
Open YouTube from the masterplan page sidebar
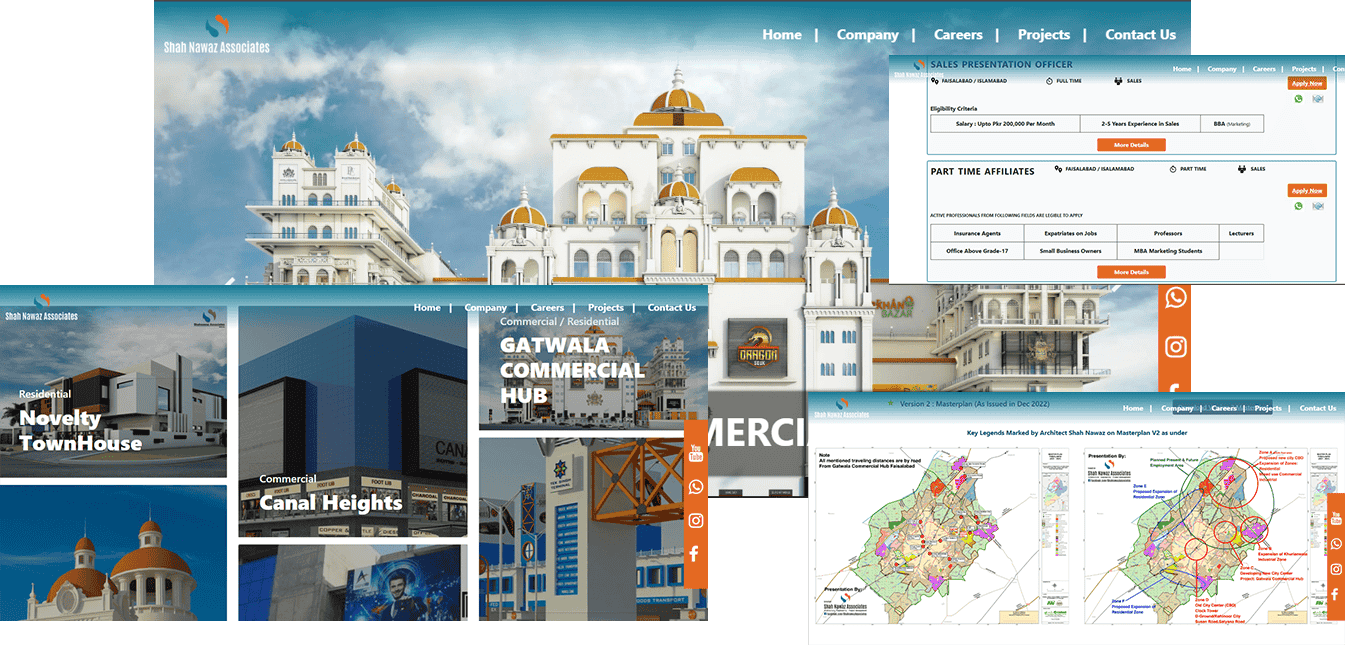tap(1336, 518)
